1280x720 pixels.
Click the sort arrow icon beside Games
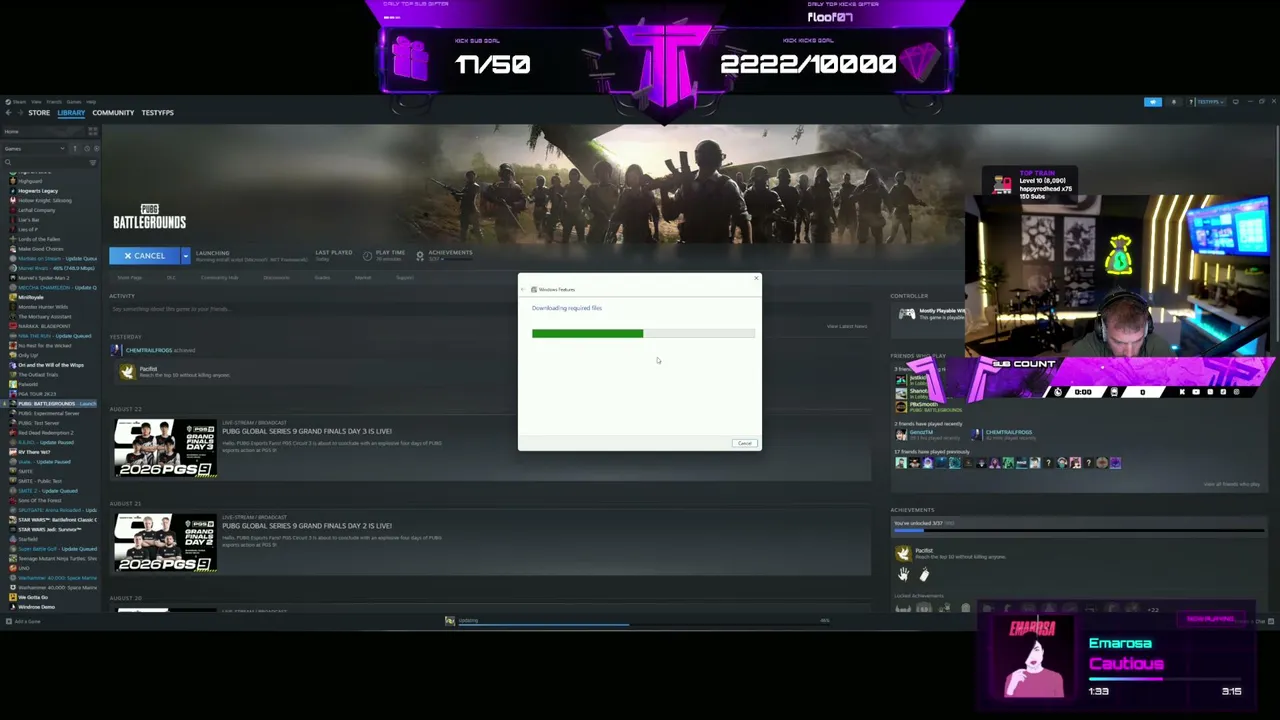pyautogui.click(x=74, y=148)
